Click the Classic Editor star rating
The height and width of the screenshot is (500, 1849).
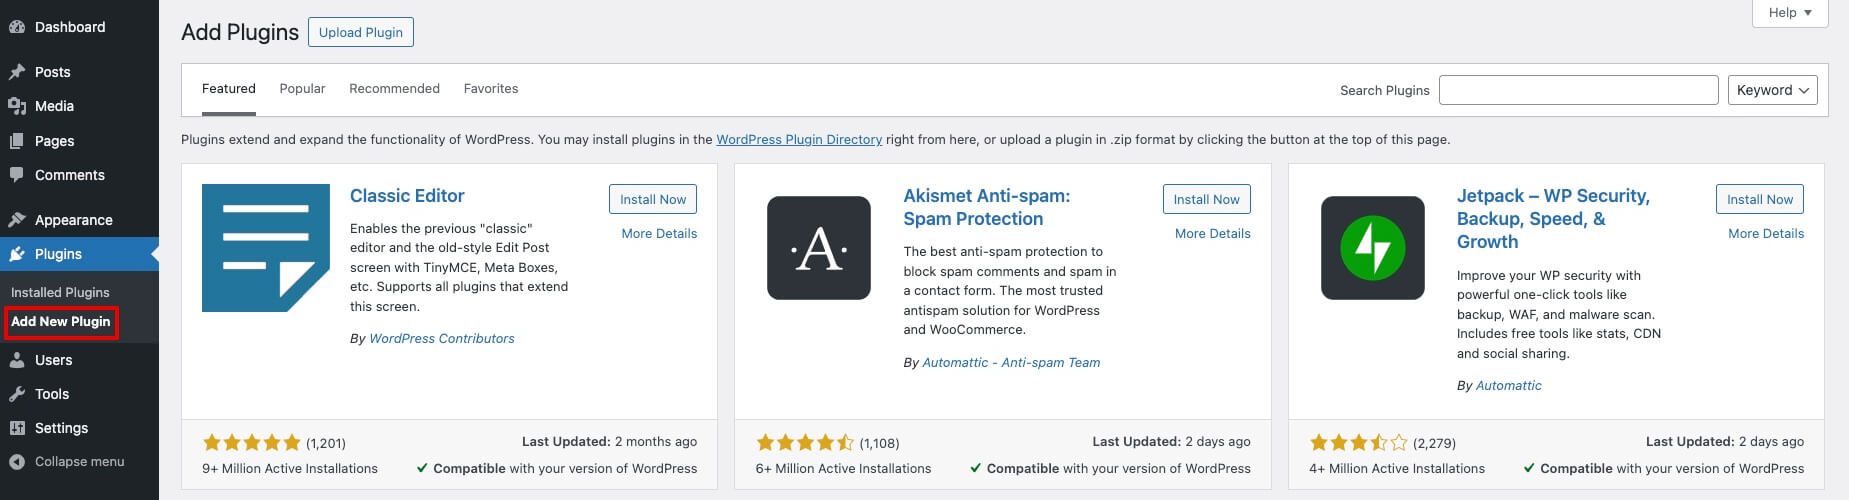point(252,442)
